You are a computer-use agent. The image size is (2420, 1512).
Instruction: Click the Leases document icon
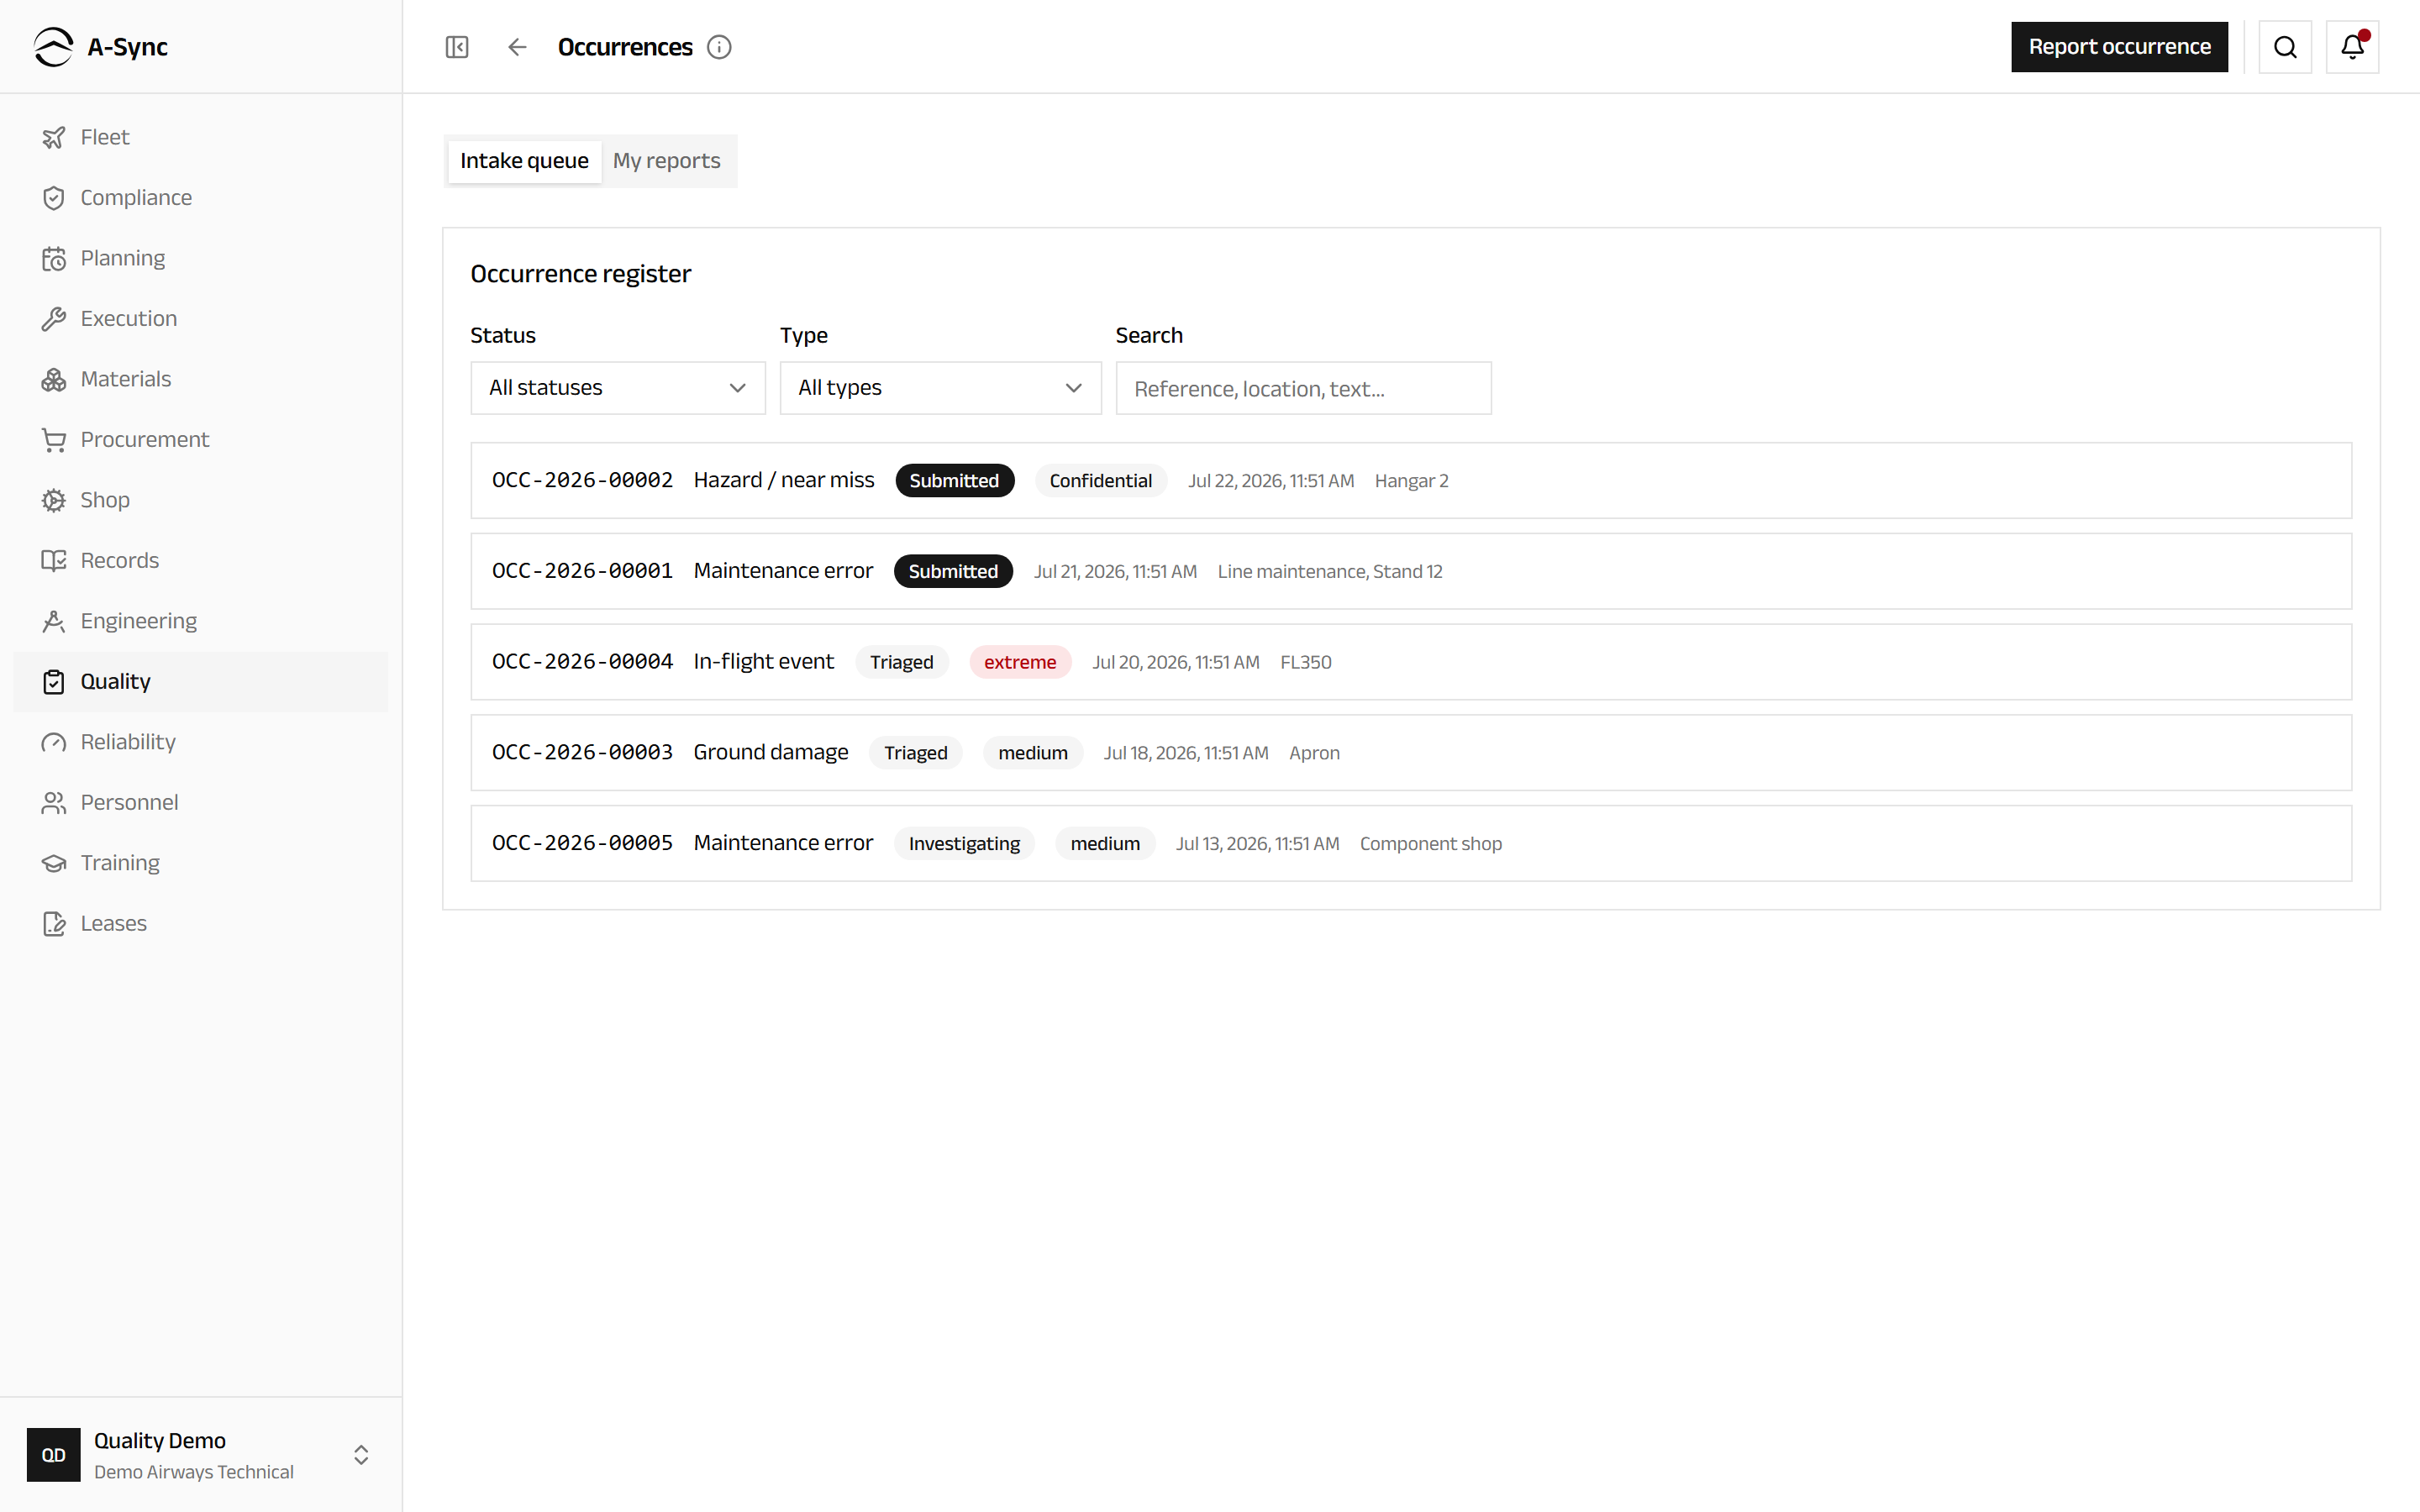point(53,924)
